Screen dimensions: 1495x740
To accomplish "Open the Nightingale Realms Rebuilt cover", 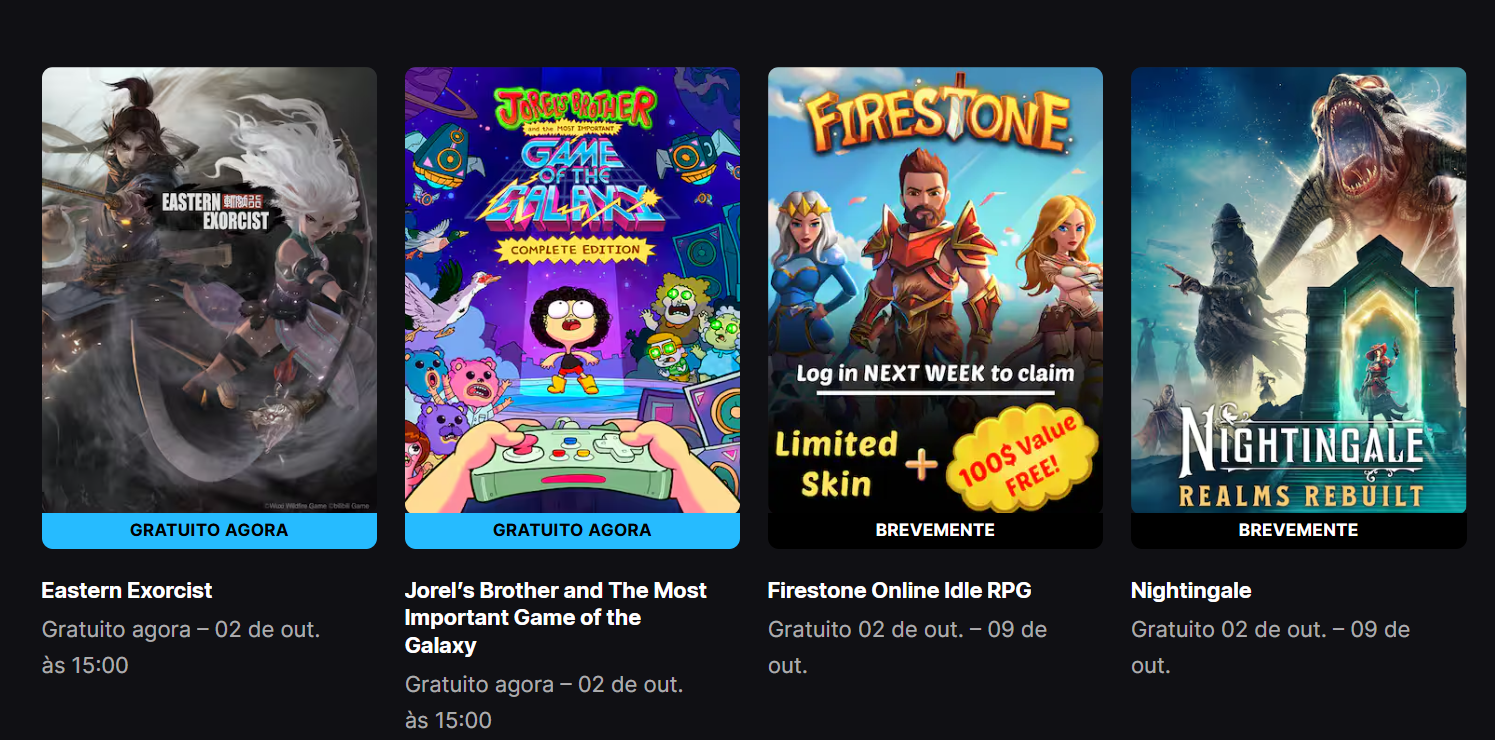I will coord(1298,290).
